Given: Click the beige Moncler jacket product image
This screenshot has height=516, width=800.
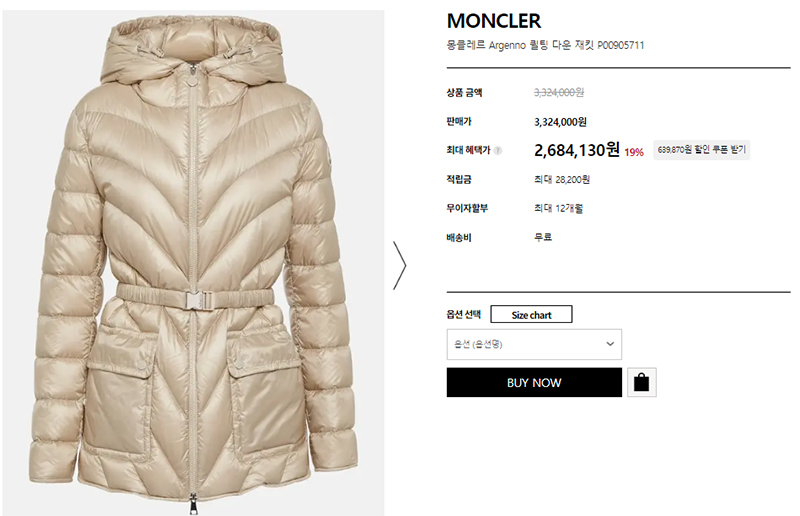Looking at the screenshot, I should (x=193, y=263).
